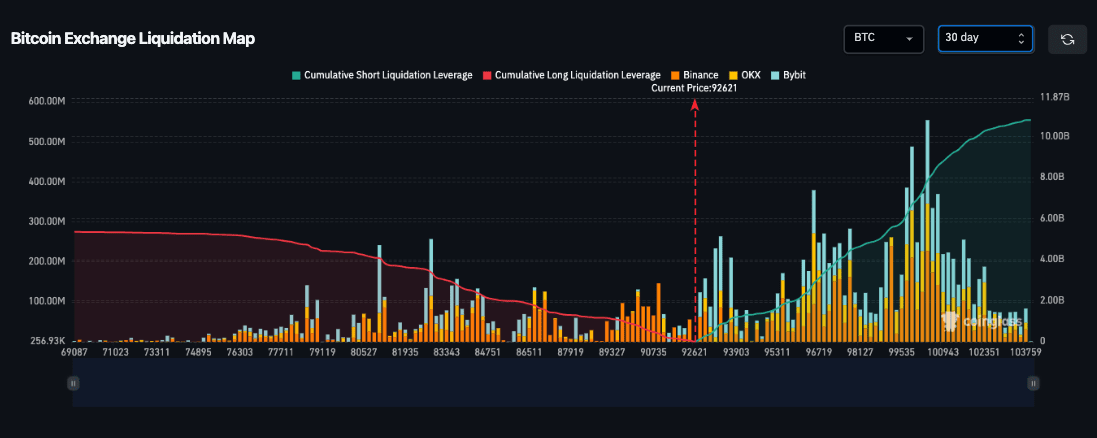Click the 500.00M left axis label
The image size is (1097, 438).
(x=48, y=141)
